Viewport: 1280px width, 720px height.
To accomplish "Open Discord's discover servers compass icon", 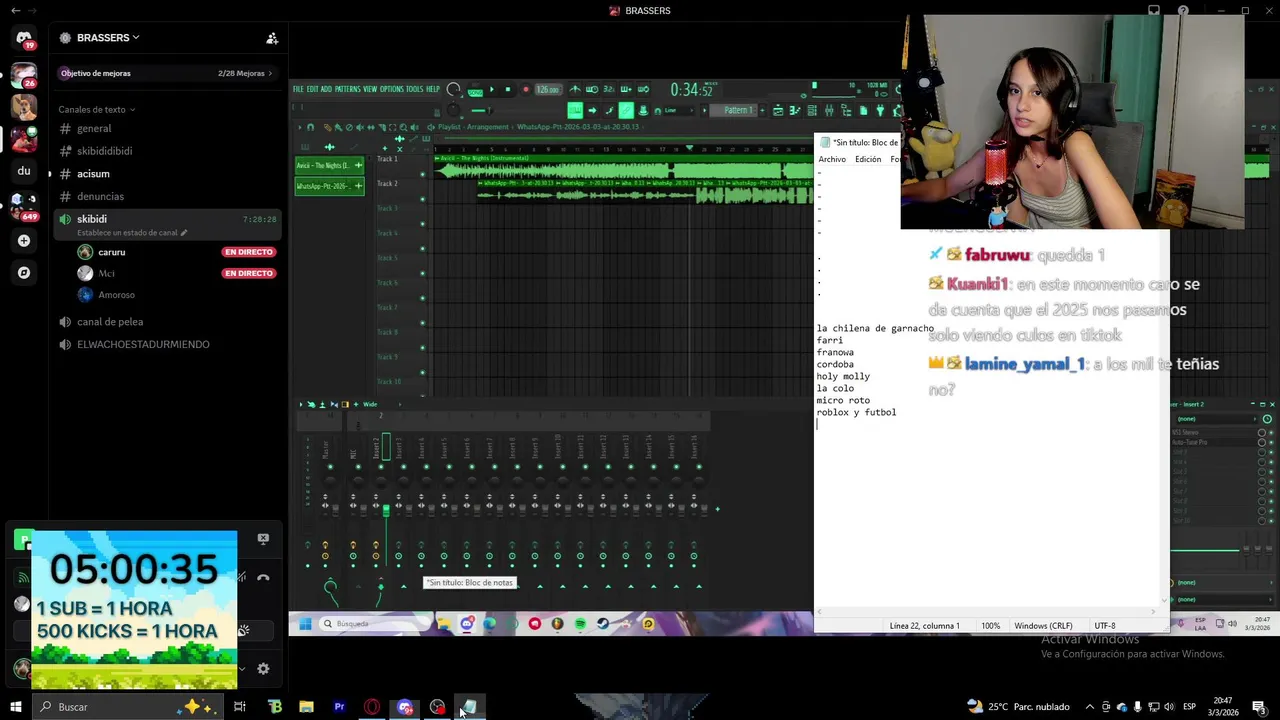I will [24, 273].
